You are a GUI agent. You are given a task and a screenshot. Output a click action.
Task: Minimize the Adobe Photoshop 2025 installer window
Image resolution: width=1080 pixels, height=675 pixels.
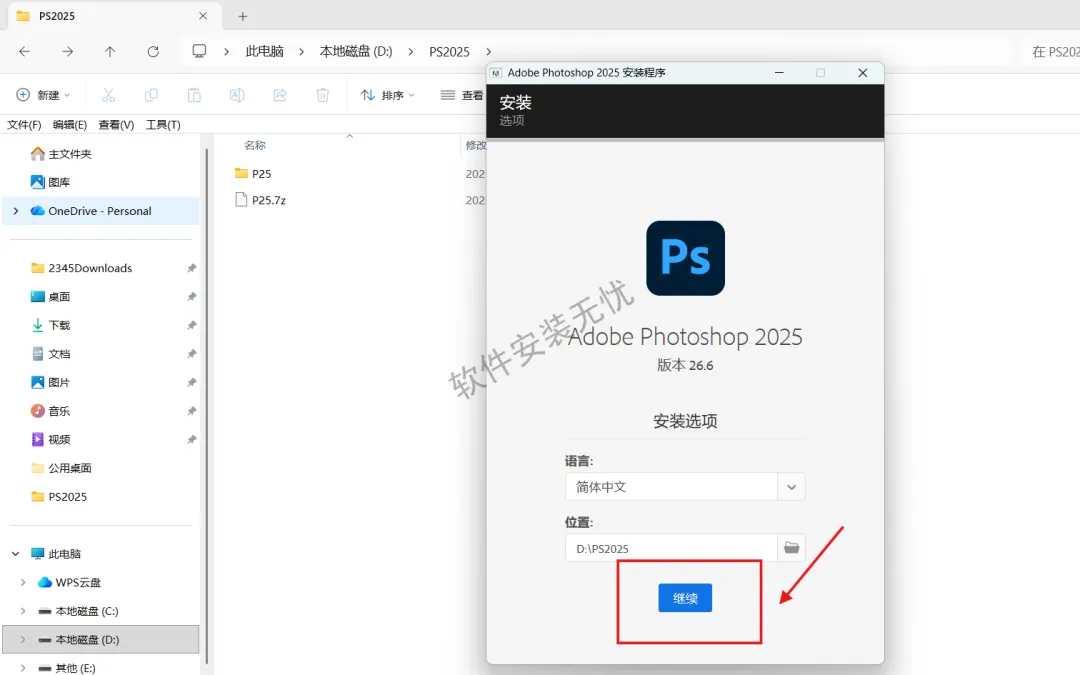[x=779, y=72]
